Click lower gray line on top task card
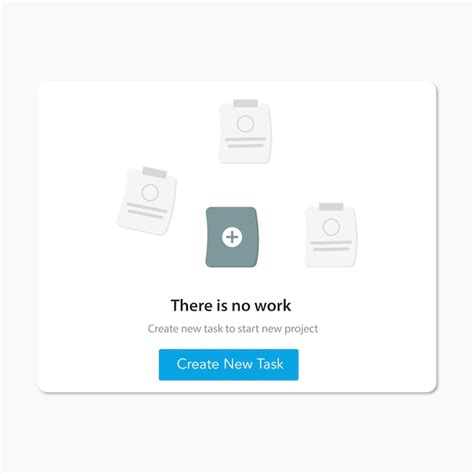This screenshot has height=474, width=474. (246, 146)
